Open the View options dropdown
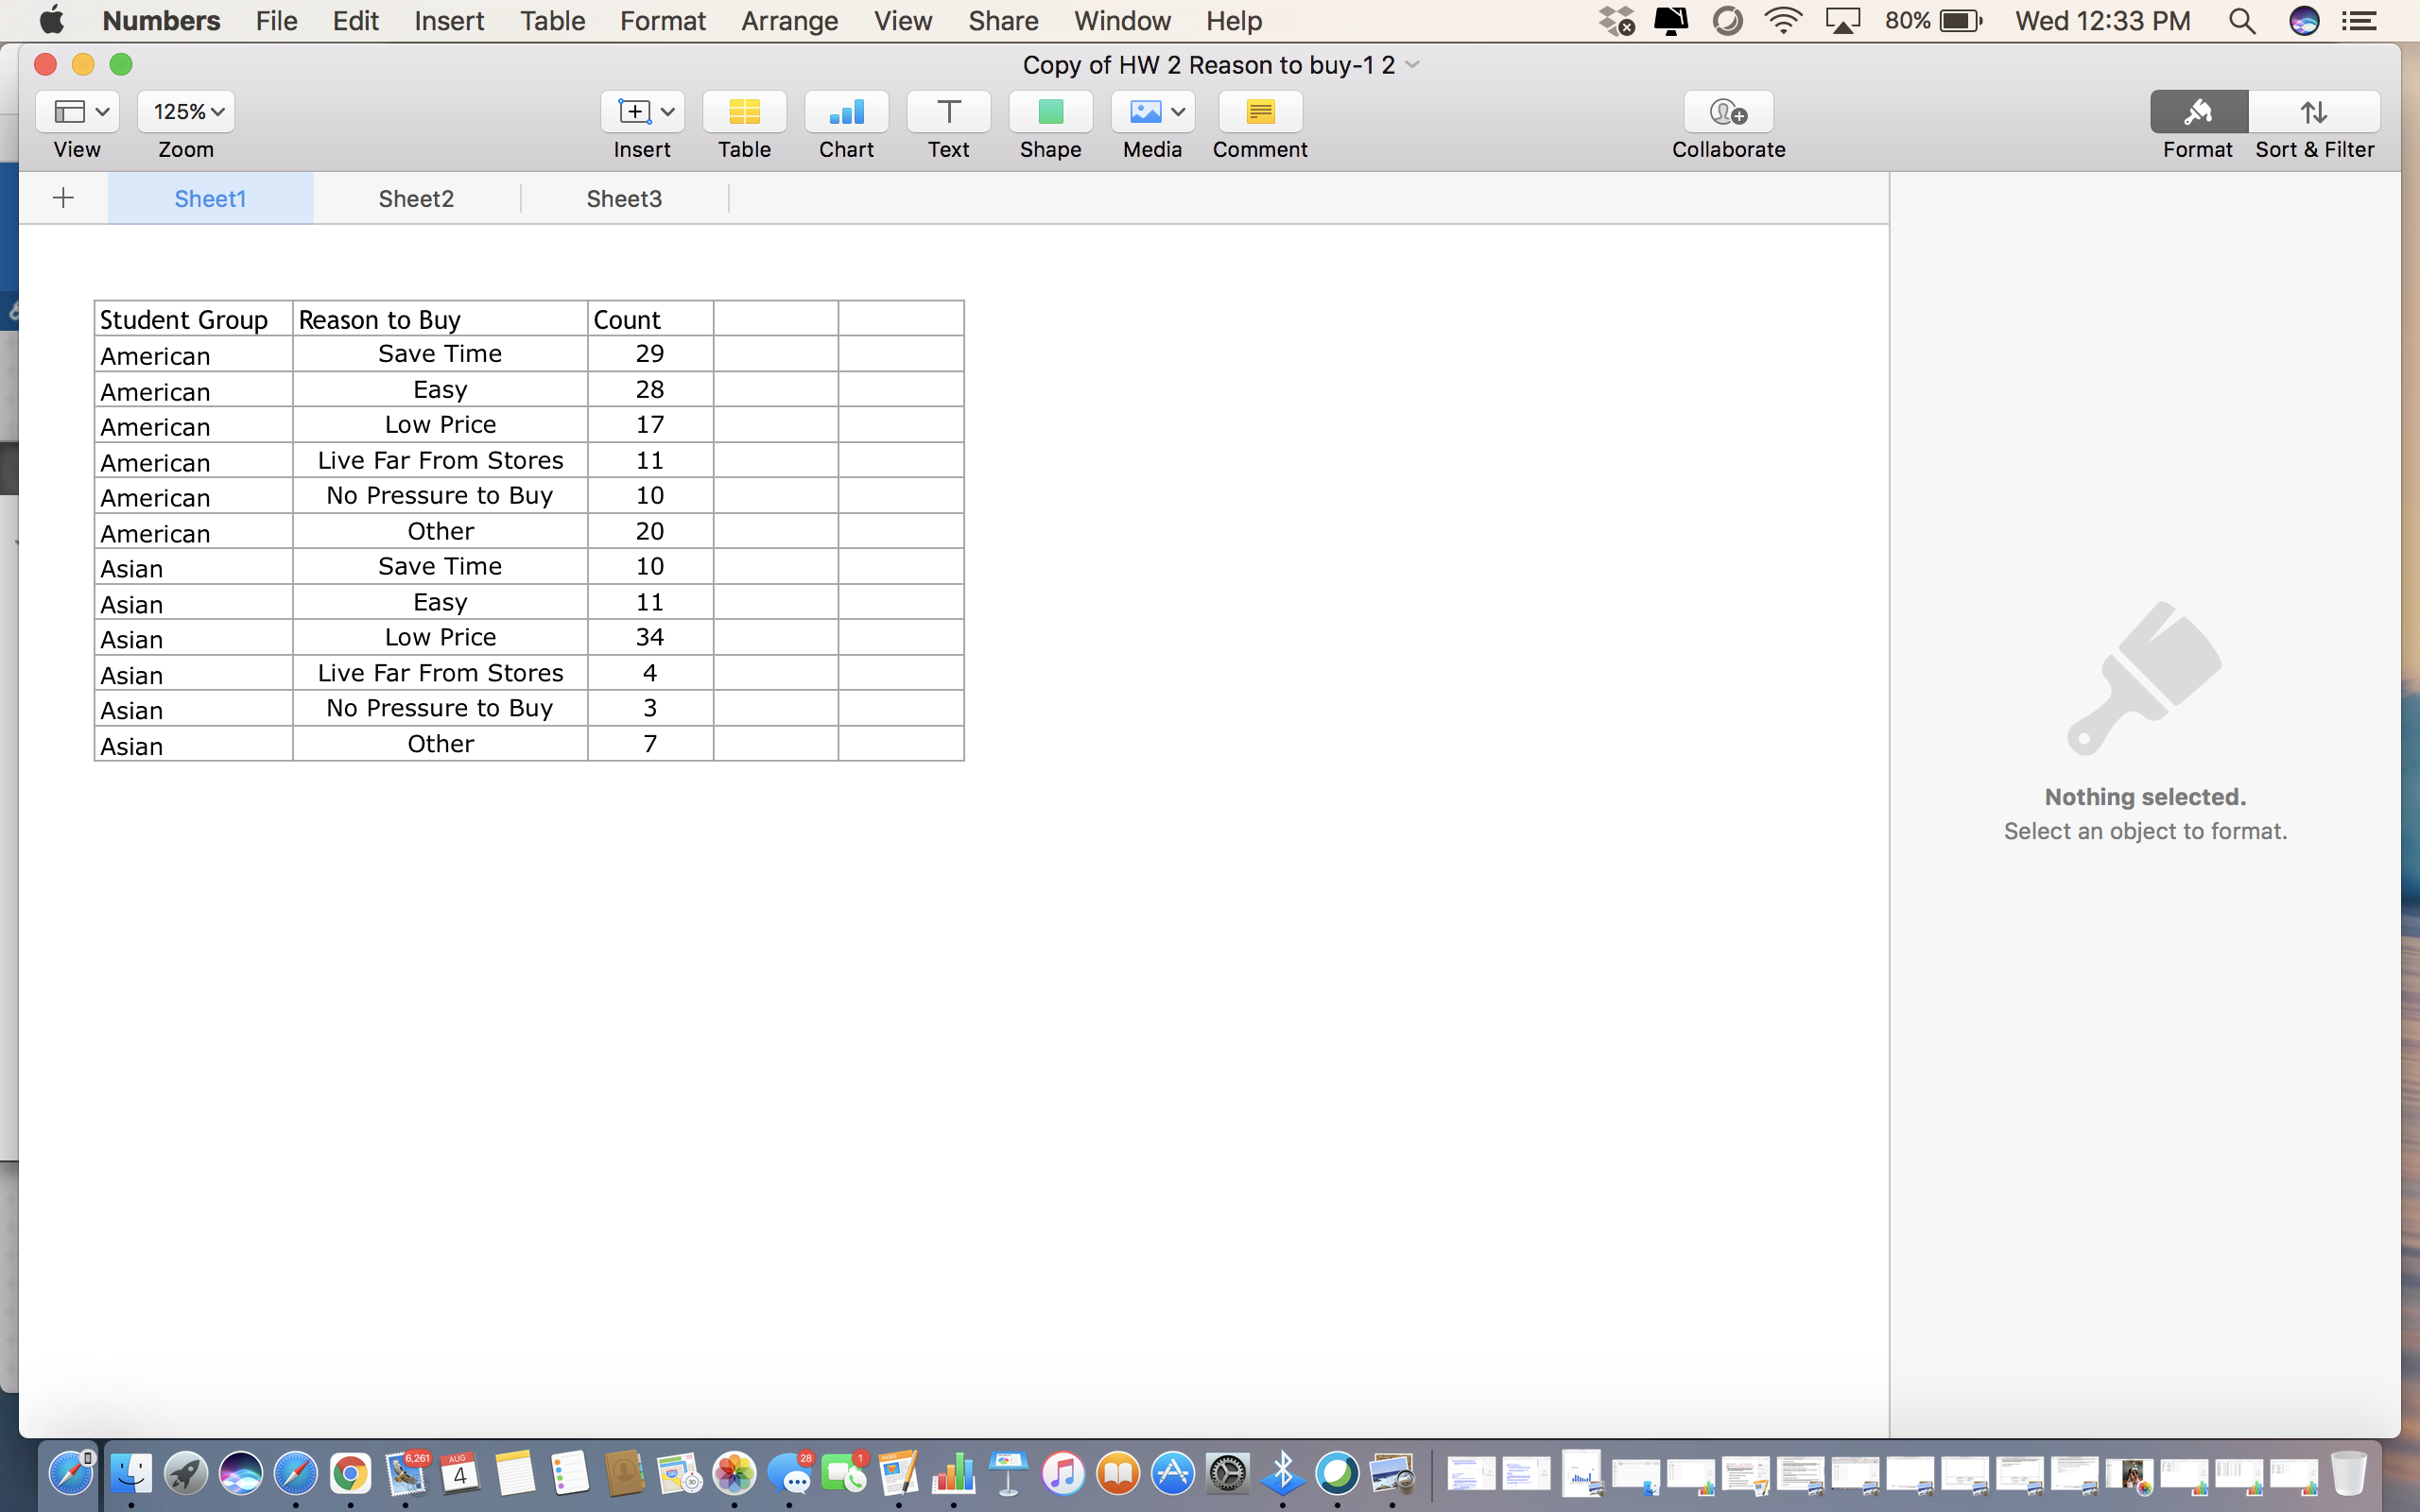 click(78, 112)
